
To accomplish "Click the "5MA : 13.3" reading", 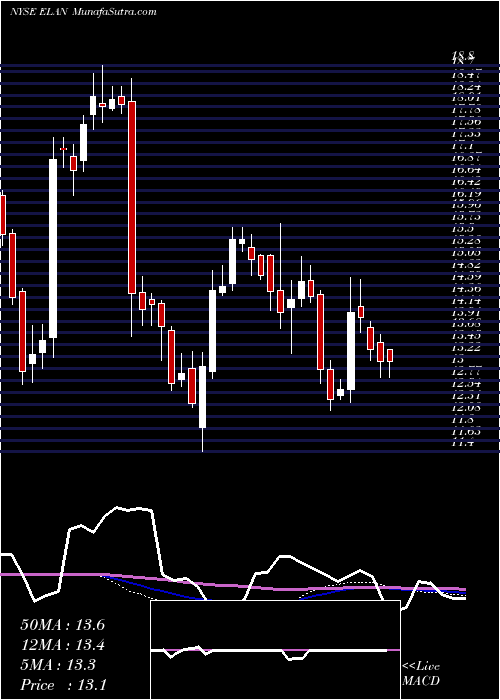I will pos(58,665).
